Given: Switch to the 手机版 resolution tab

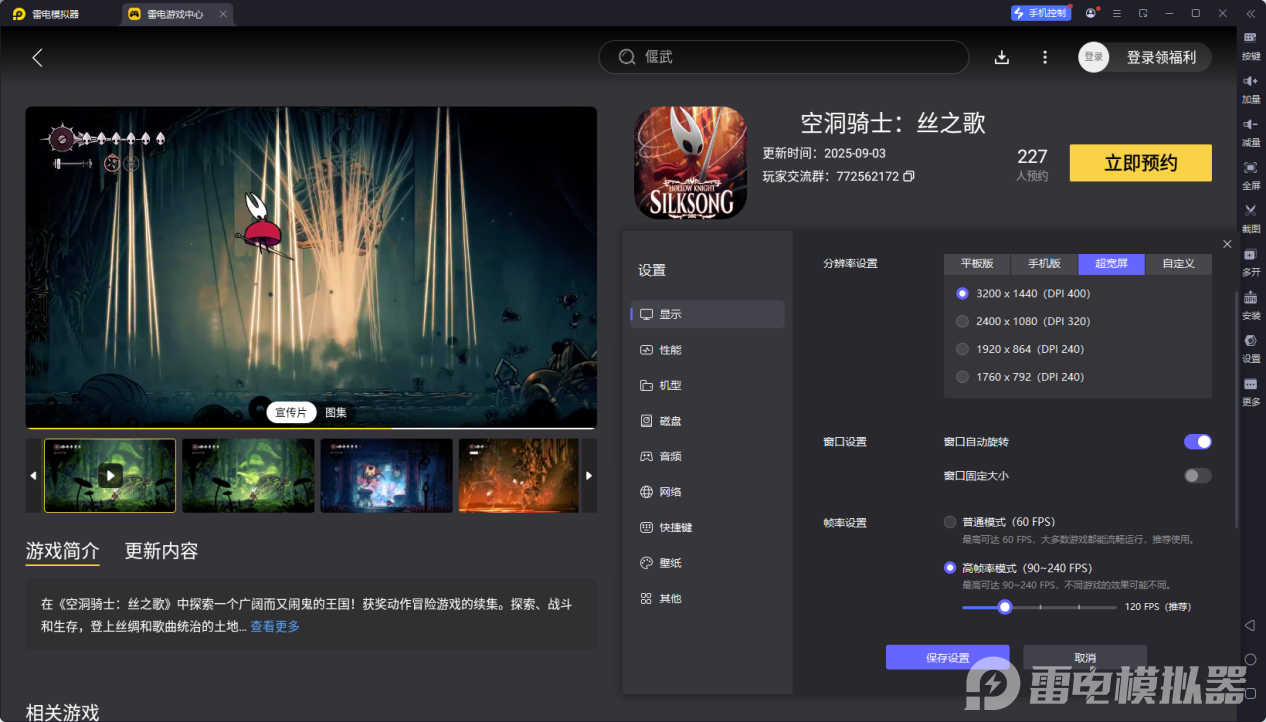Looking at the screenshot, I should (1044, 264).
